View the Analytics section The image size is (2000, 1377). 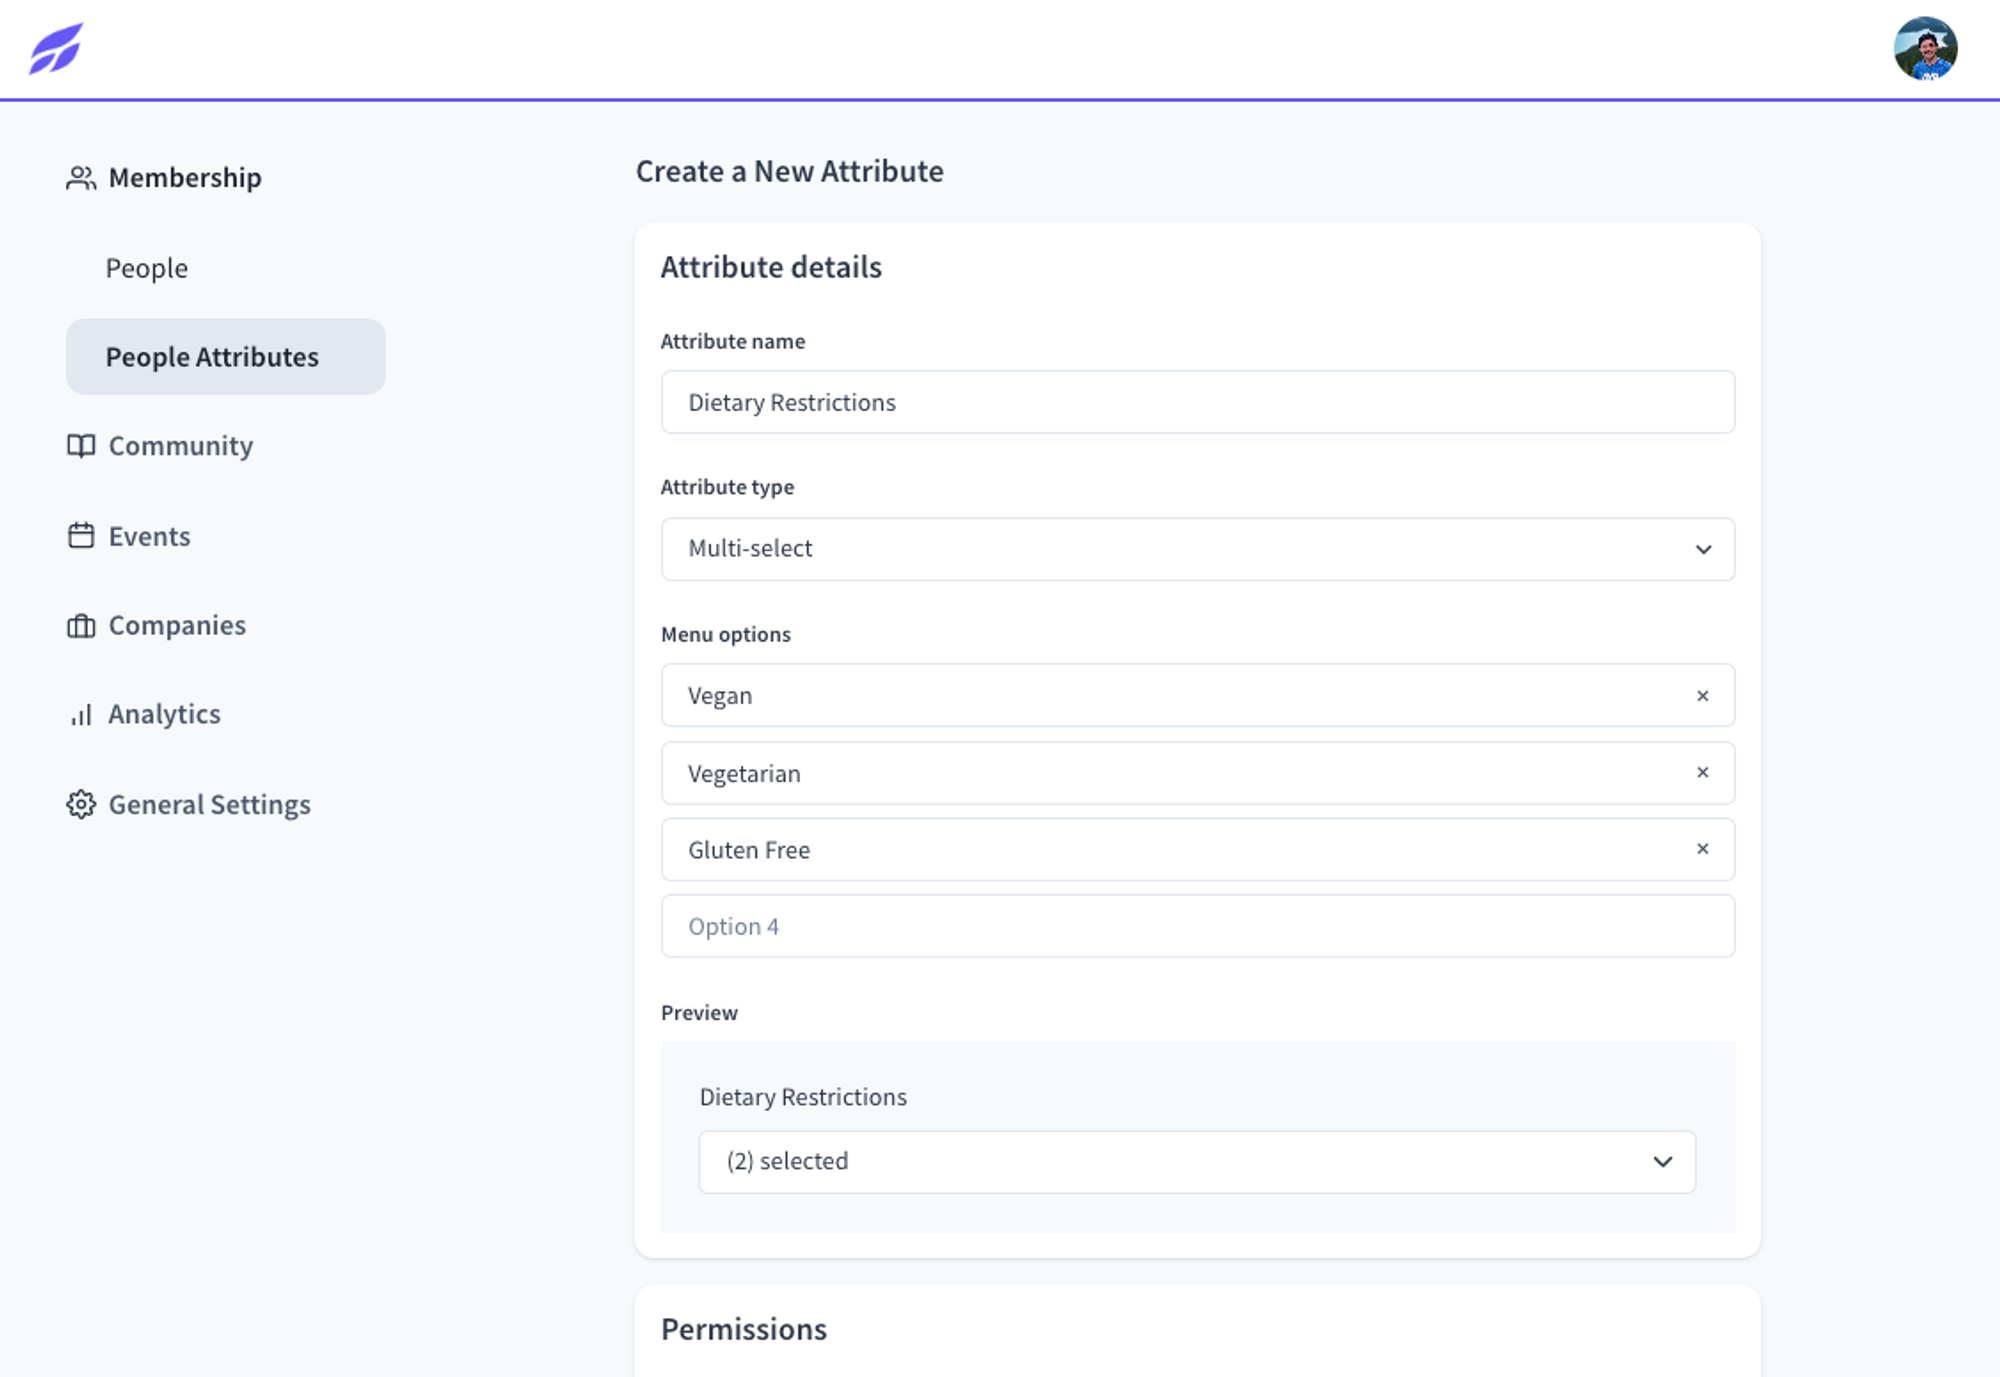coord(164,715)
